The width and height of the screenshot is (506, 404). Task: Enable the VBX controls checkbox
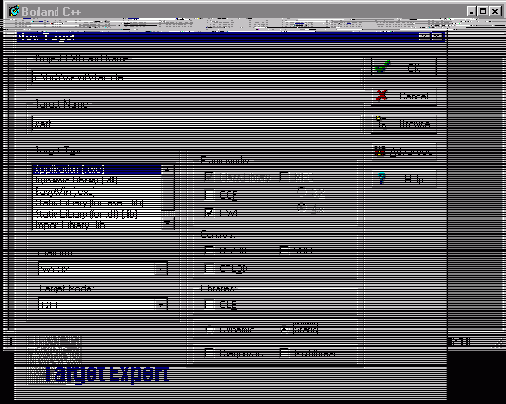(x=284, y=250)
